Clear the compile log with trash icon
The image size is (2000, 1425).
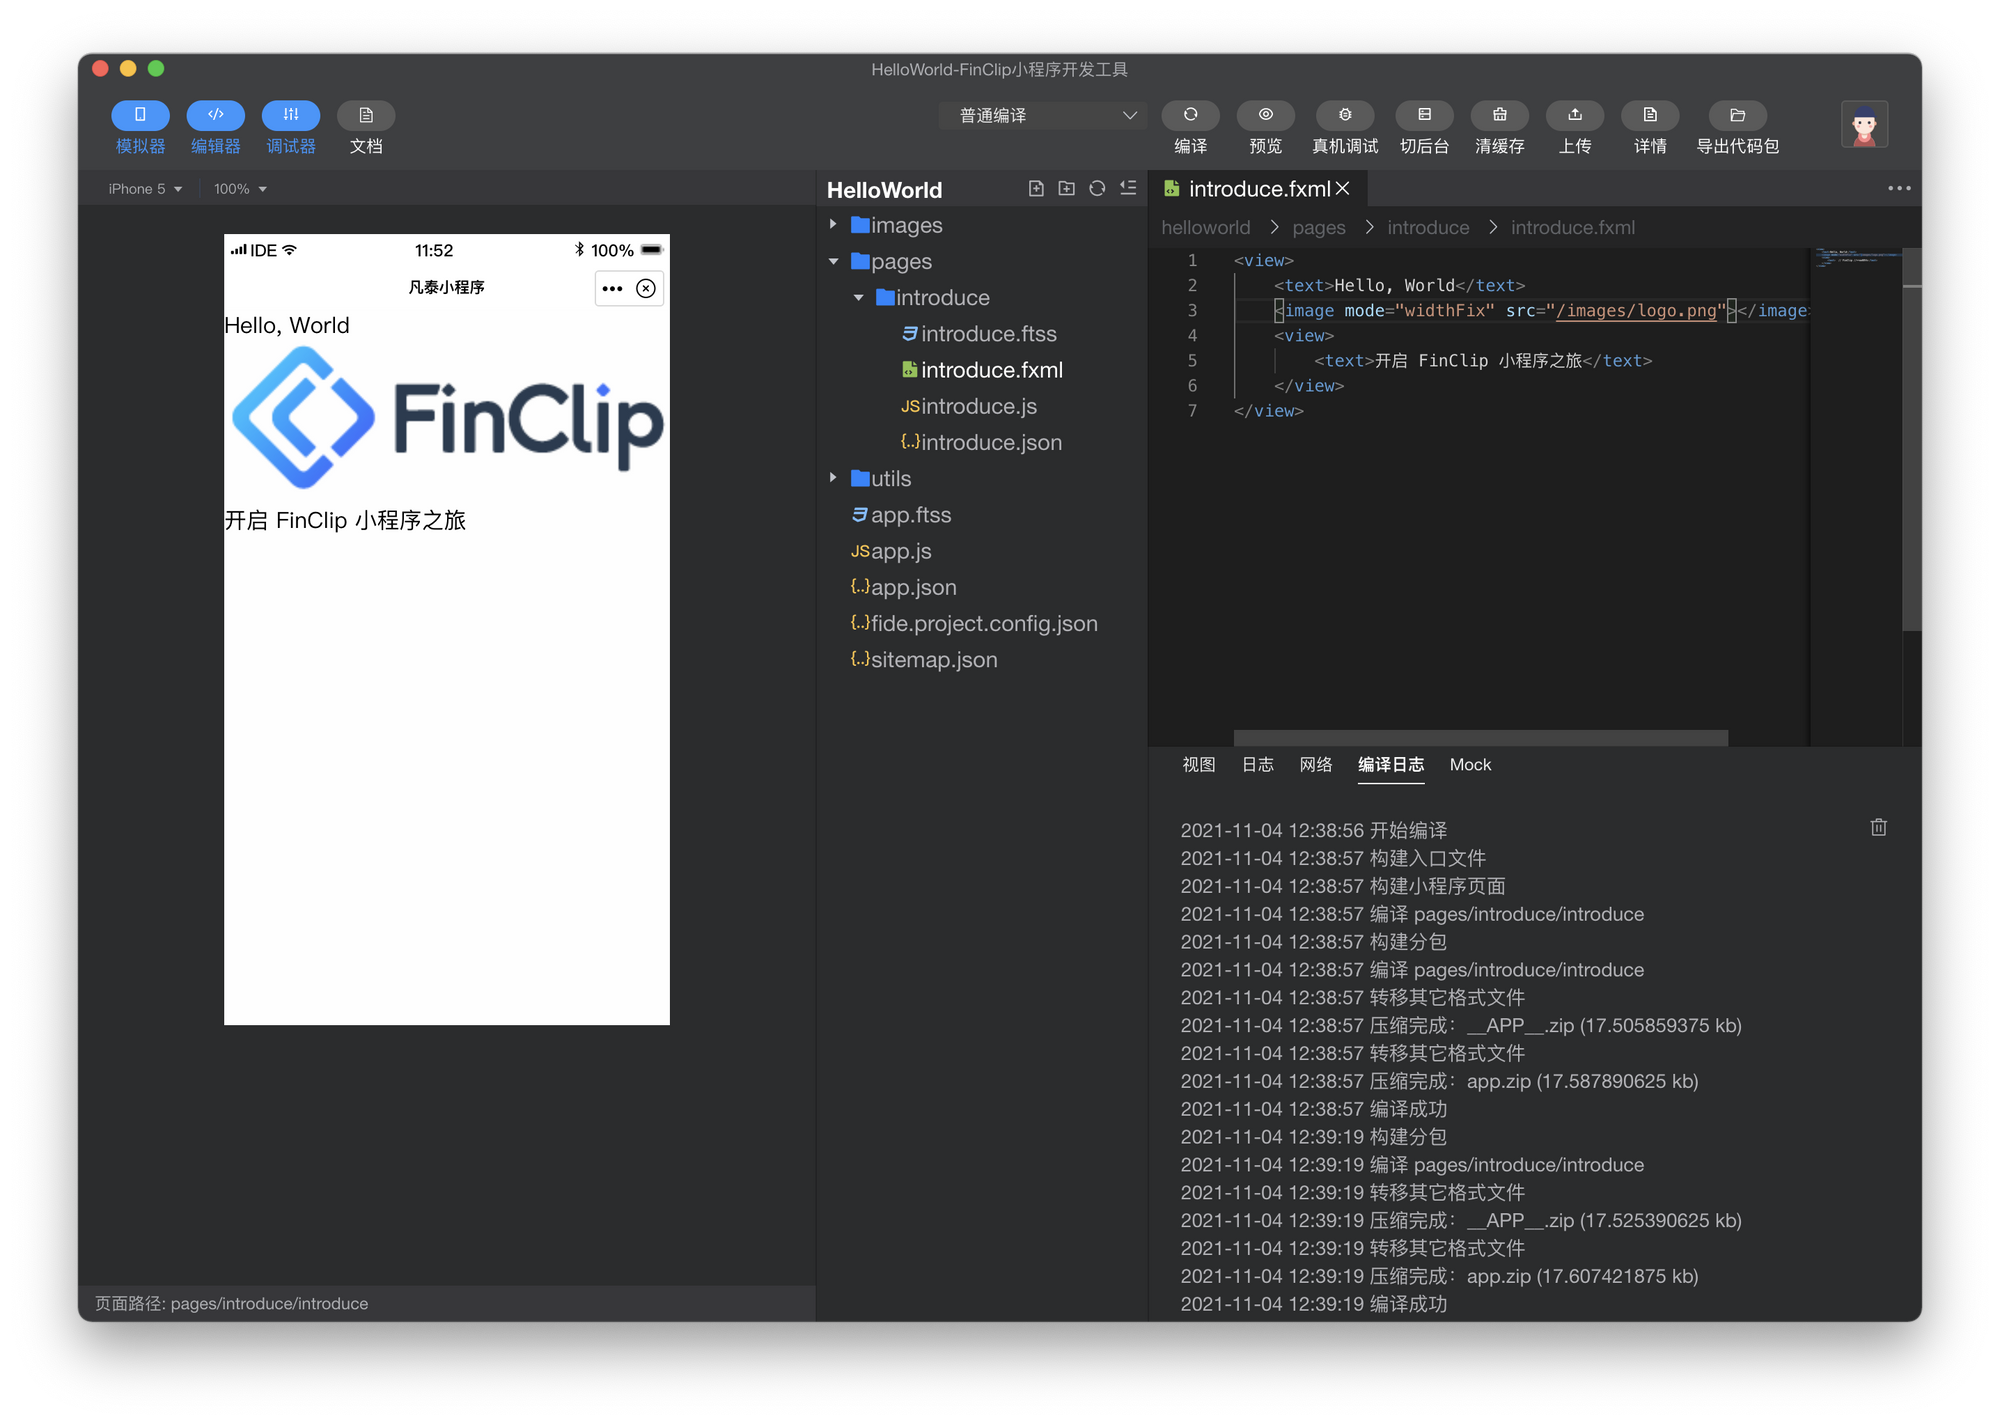[x=1879, y=827]
